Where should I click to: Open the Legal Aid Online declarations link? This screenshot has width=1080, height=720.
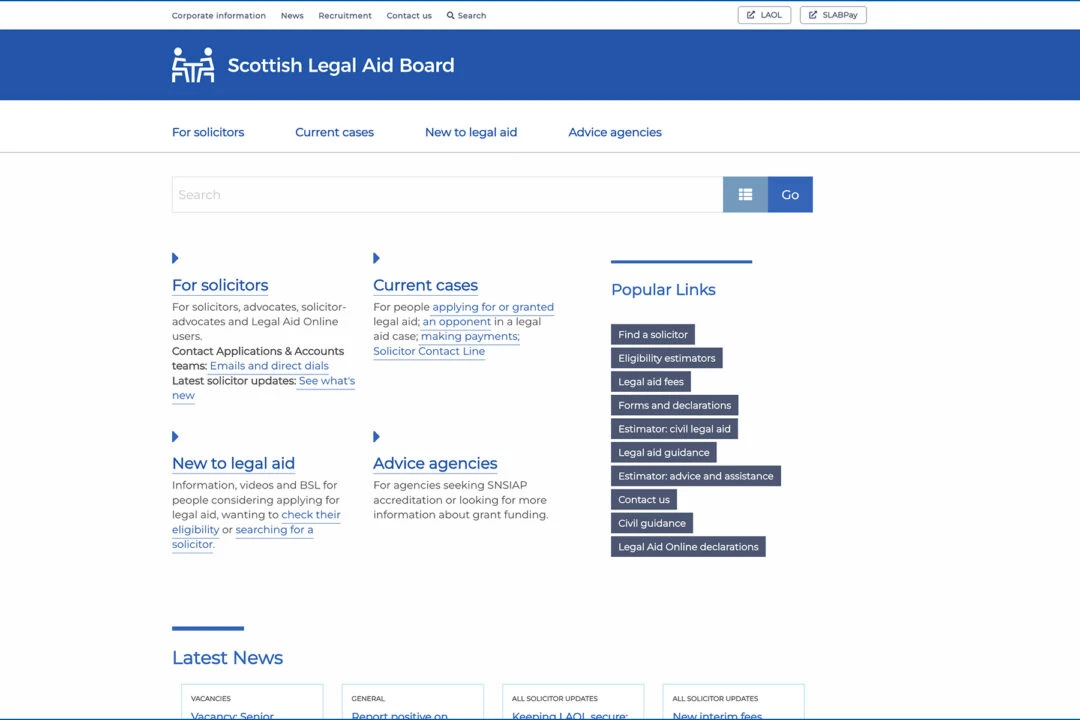(688, 546)
